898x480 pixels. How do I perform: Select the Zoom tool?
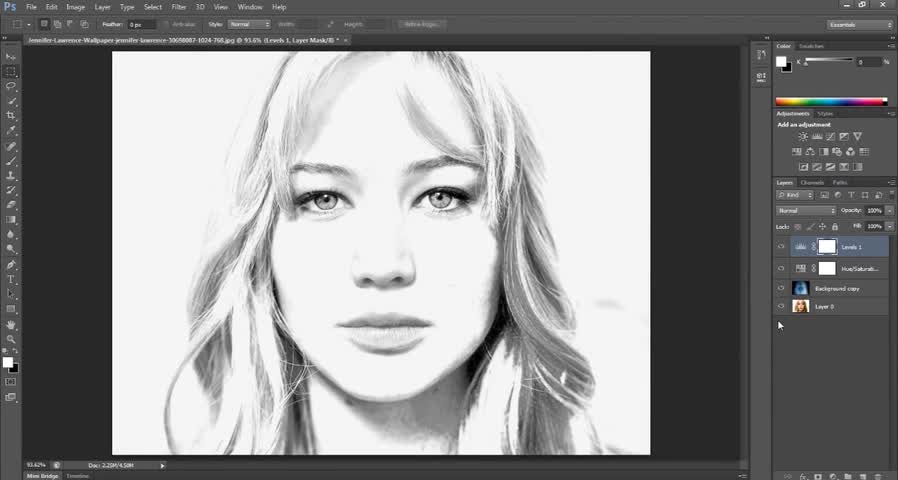[11, 339]
